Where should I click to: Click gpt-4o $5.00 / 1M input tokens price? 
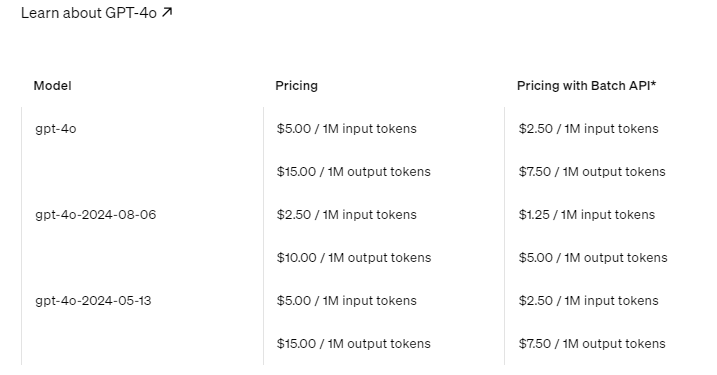pos(347,129)
